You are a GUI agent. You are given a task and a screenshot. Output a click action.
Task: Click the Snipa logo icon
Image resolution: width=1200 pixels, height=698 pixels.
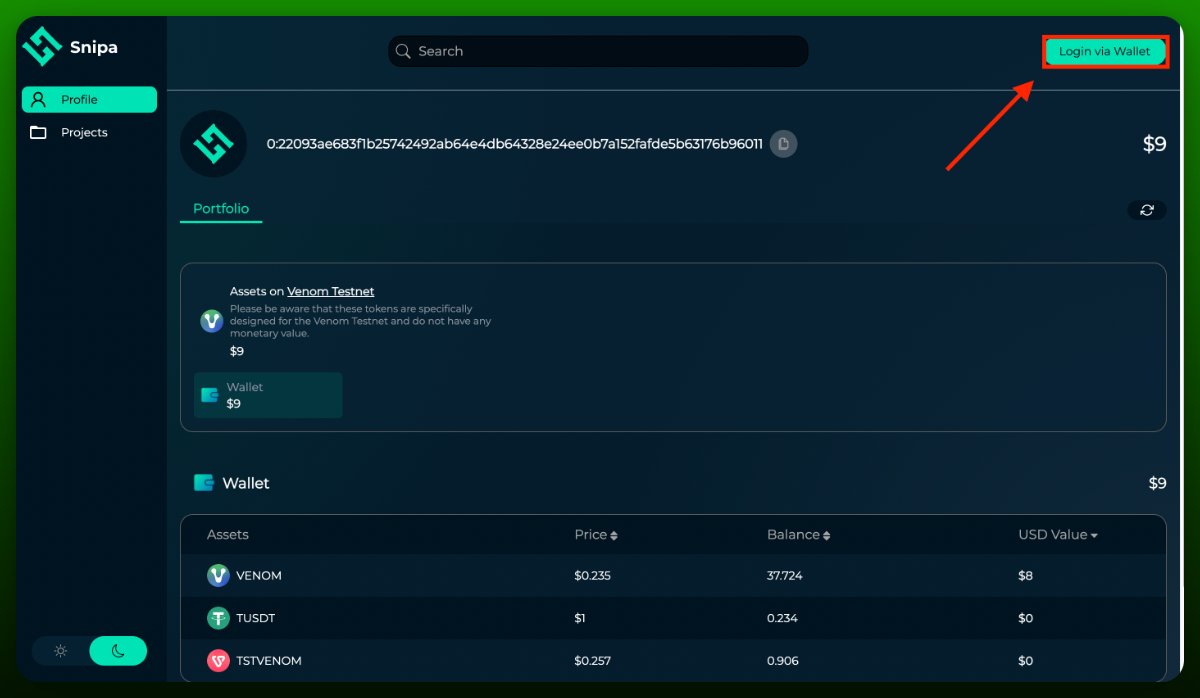click(43, 46)
